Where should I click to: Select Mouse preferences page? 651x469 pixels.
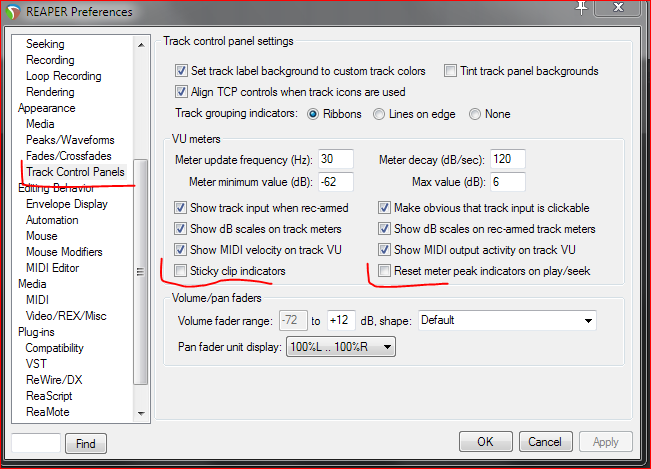(42, 236)
